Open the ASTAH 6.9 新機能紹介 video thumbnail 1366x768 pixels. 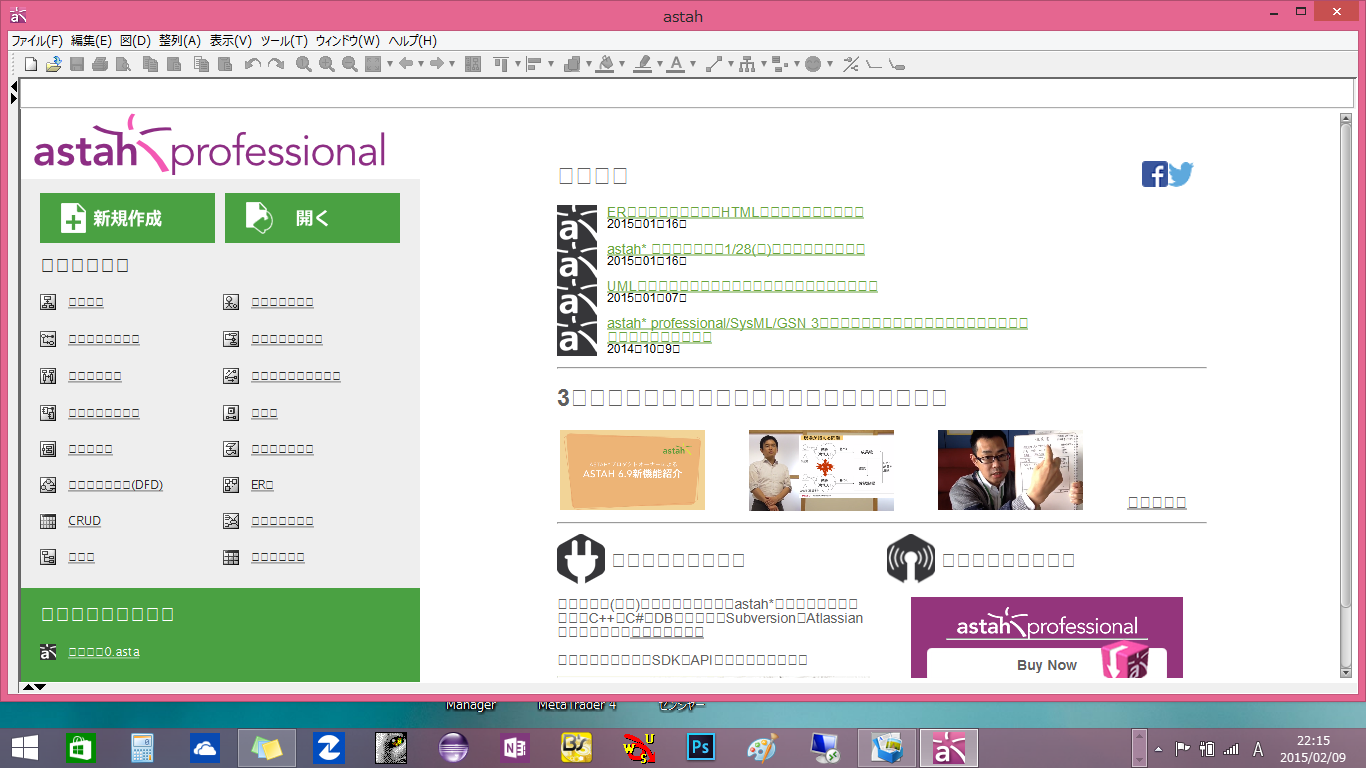click(632, 470)
